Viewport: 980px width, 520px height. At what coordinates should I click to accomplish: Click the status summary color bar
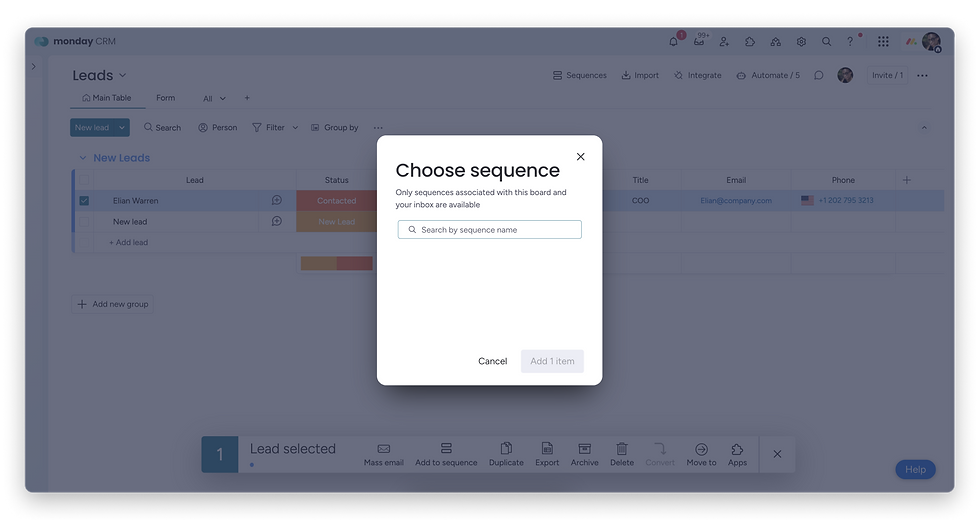pyautogui.click(x=337, y=263)
